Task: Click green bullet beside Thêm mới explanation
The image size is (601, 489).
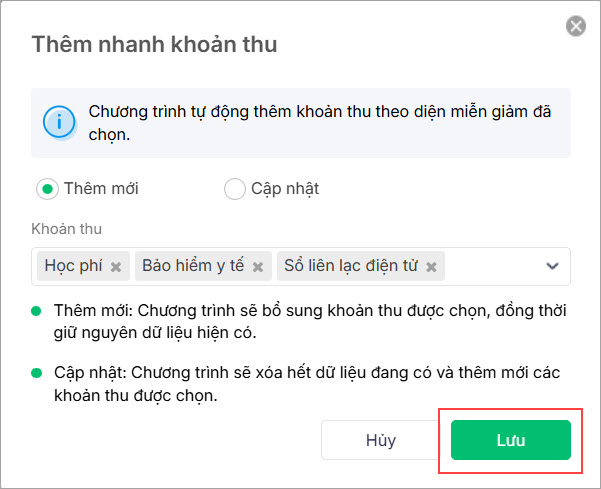Action: tap(38, 310)
